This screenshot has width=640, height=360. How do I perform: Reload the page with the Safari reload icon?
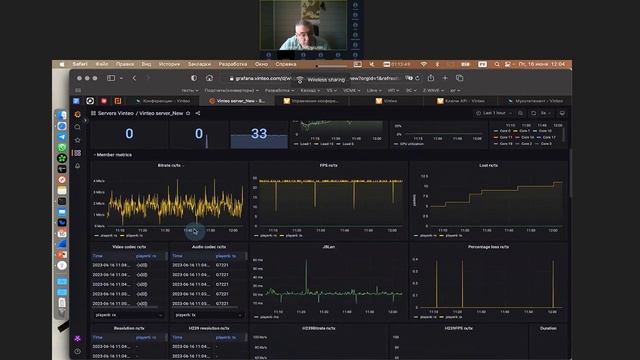coord(417,78)
